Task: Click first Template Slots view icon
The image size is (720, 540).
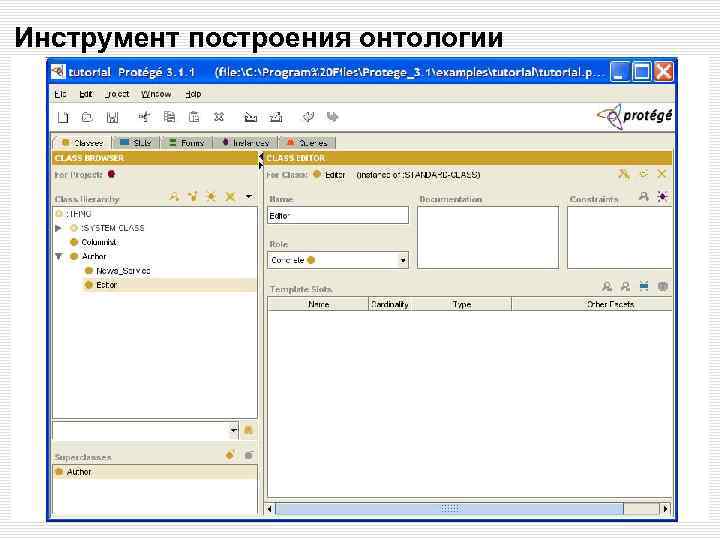Action: pyautogui.click(x=607, y=287)
